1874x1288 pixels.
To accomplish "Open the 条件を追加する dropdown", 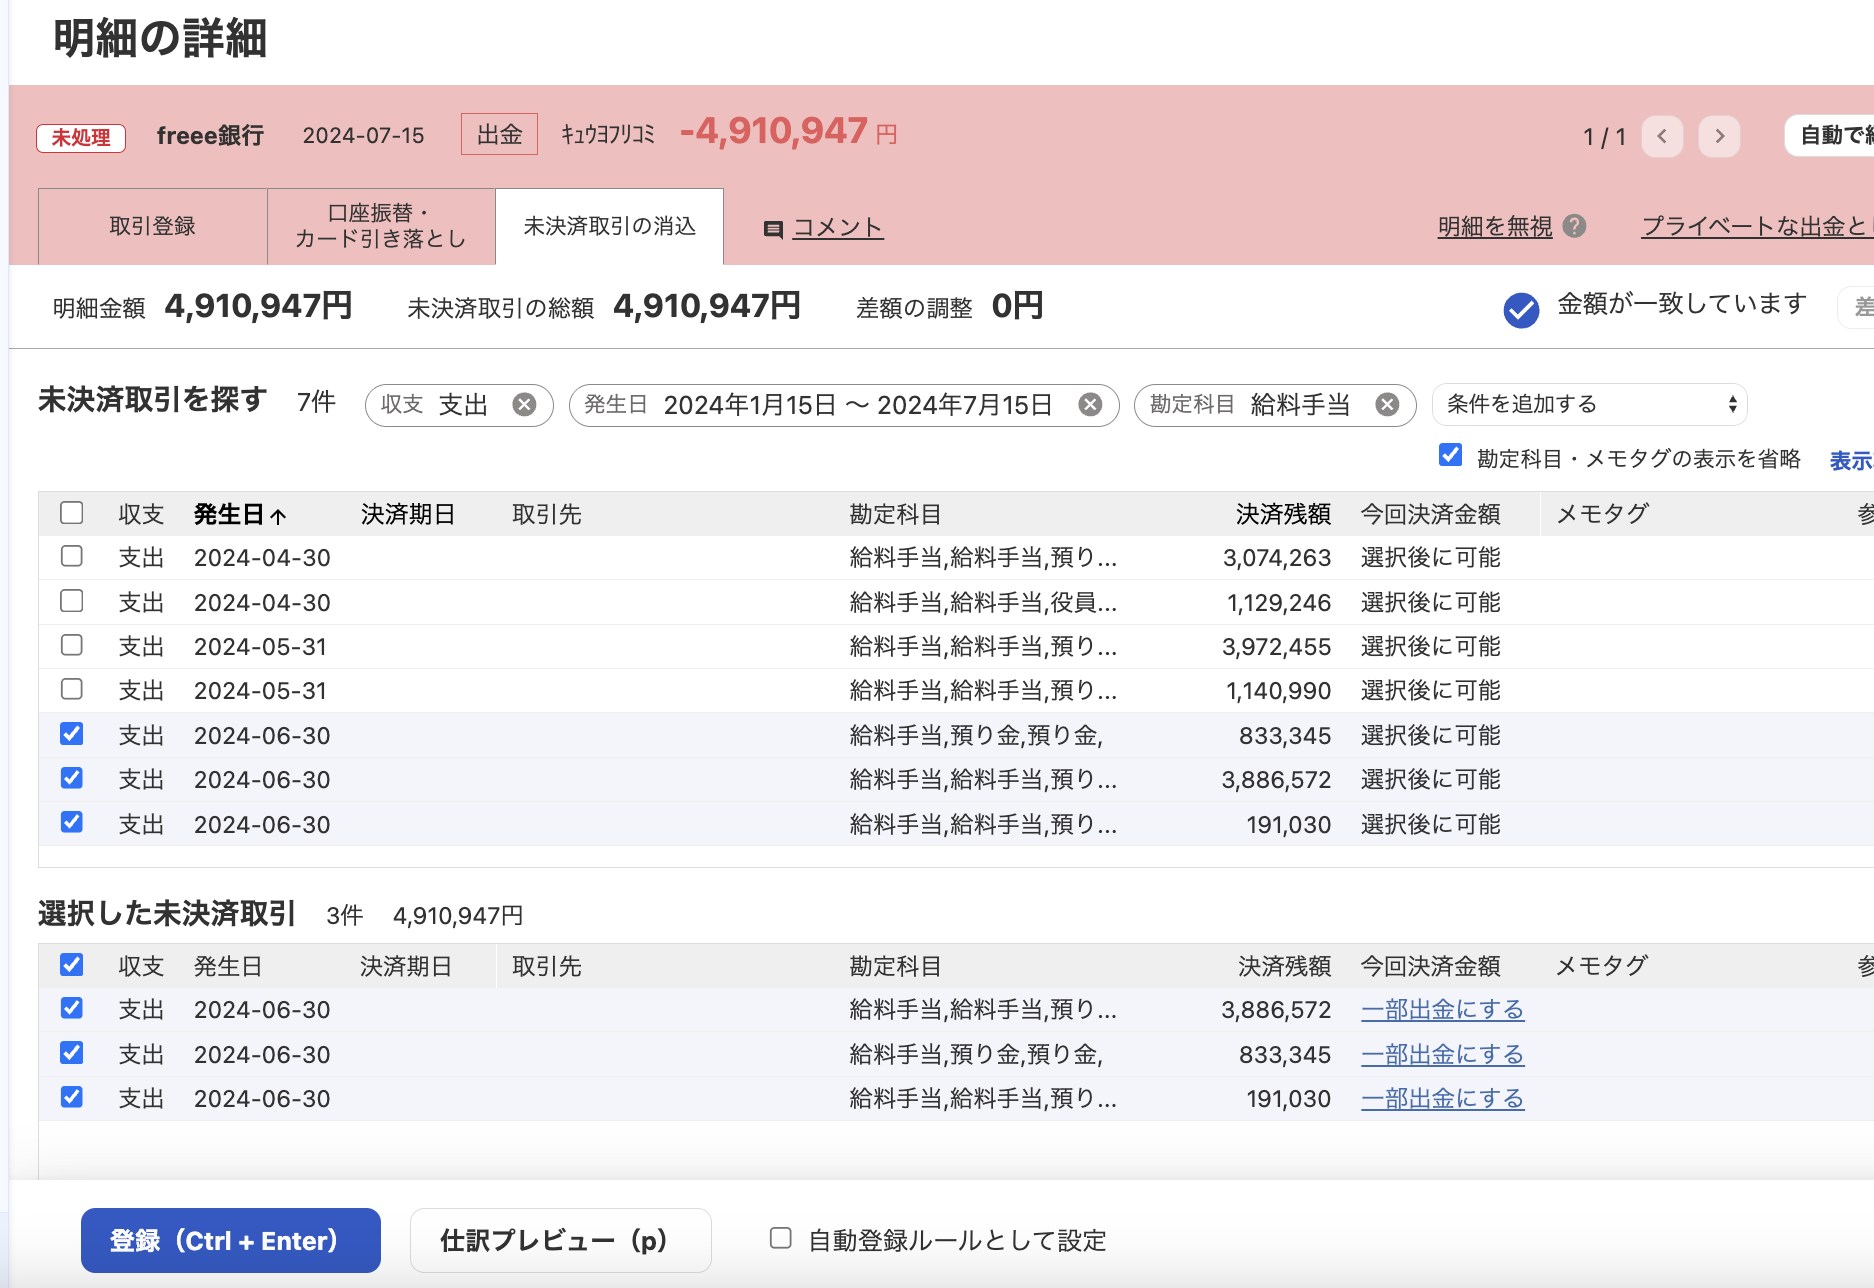I will (x=1590, y=405).
